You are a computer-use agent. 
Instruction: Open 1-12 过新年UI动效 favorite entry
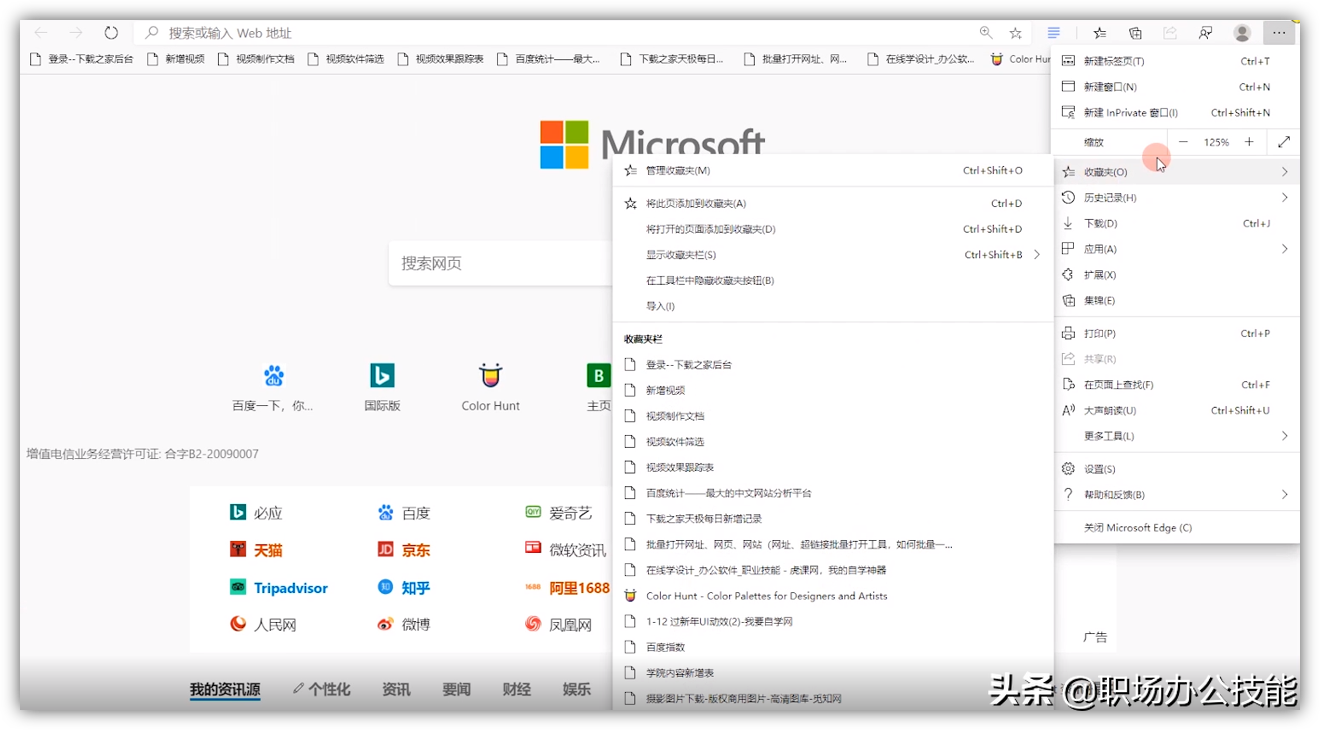[x=833, y=622]
